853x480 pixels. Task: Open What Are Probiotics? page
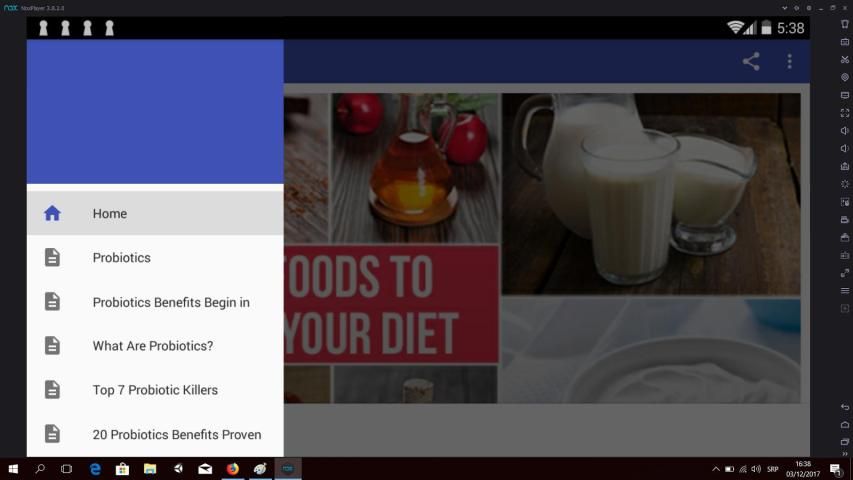click(x=152, y=346)
